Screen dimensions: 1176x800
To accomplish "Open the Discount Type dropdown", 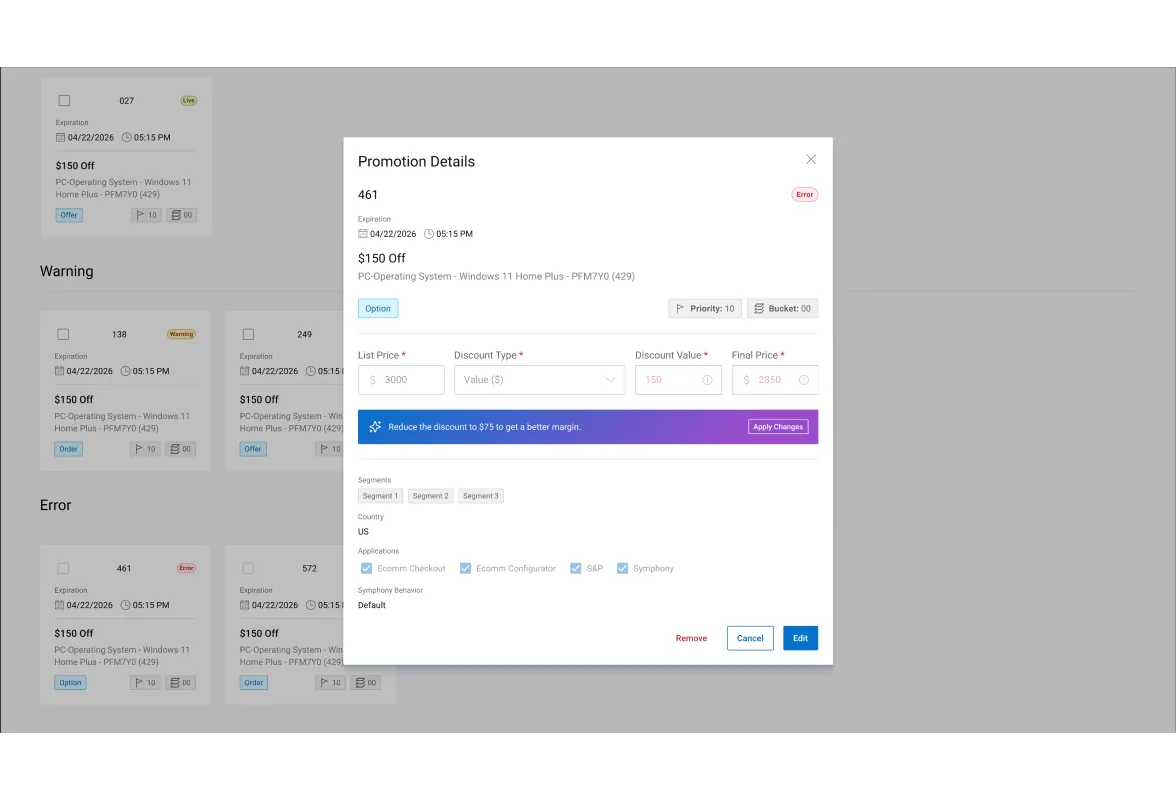I will (x=539, y=380).
